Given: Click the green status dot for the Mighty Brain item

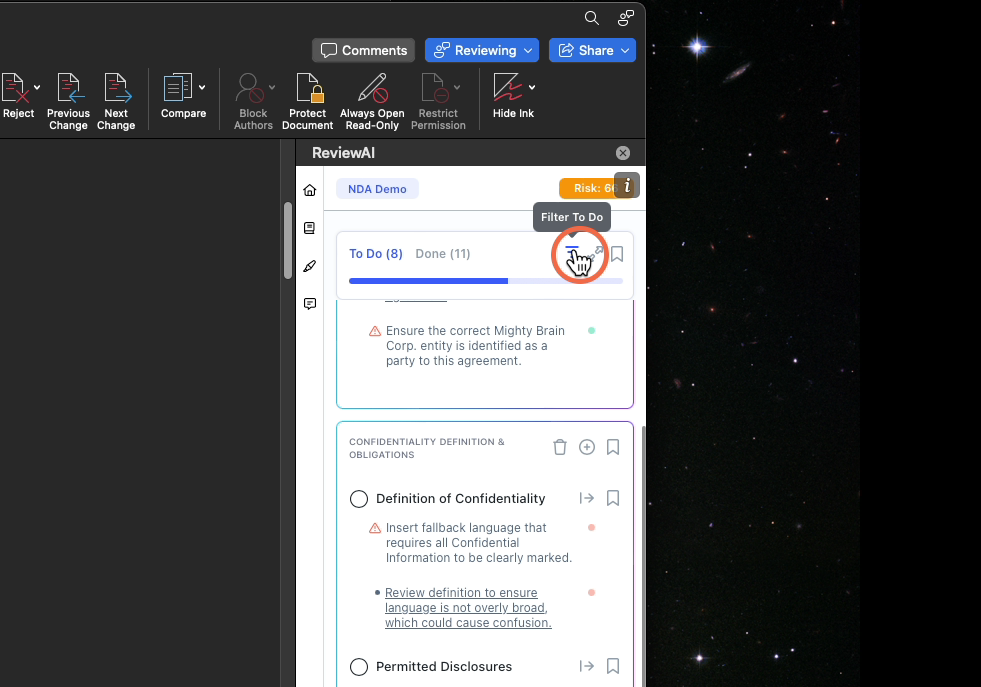Looking at the screenshot, I should [x=591, y=330].
